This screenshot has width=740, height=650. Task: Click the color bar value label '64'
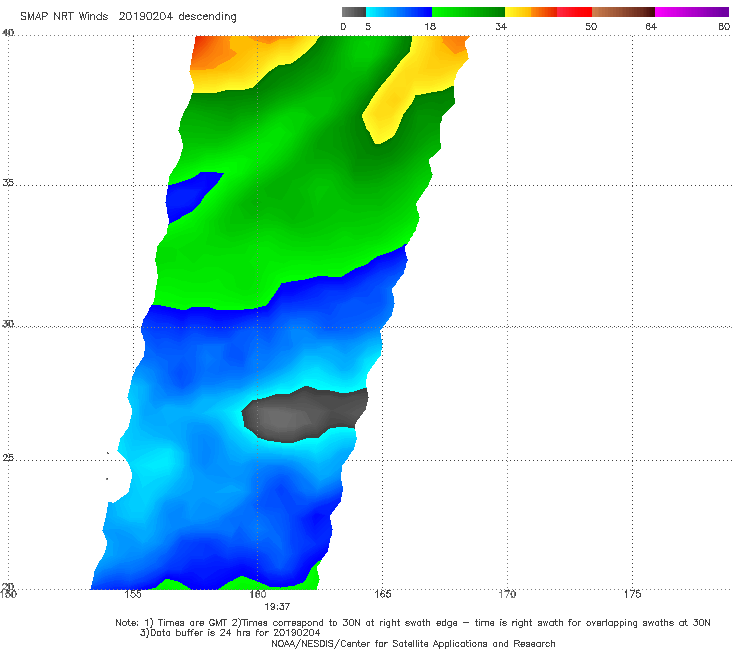(x=651, y=27)
